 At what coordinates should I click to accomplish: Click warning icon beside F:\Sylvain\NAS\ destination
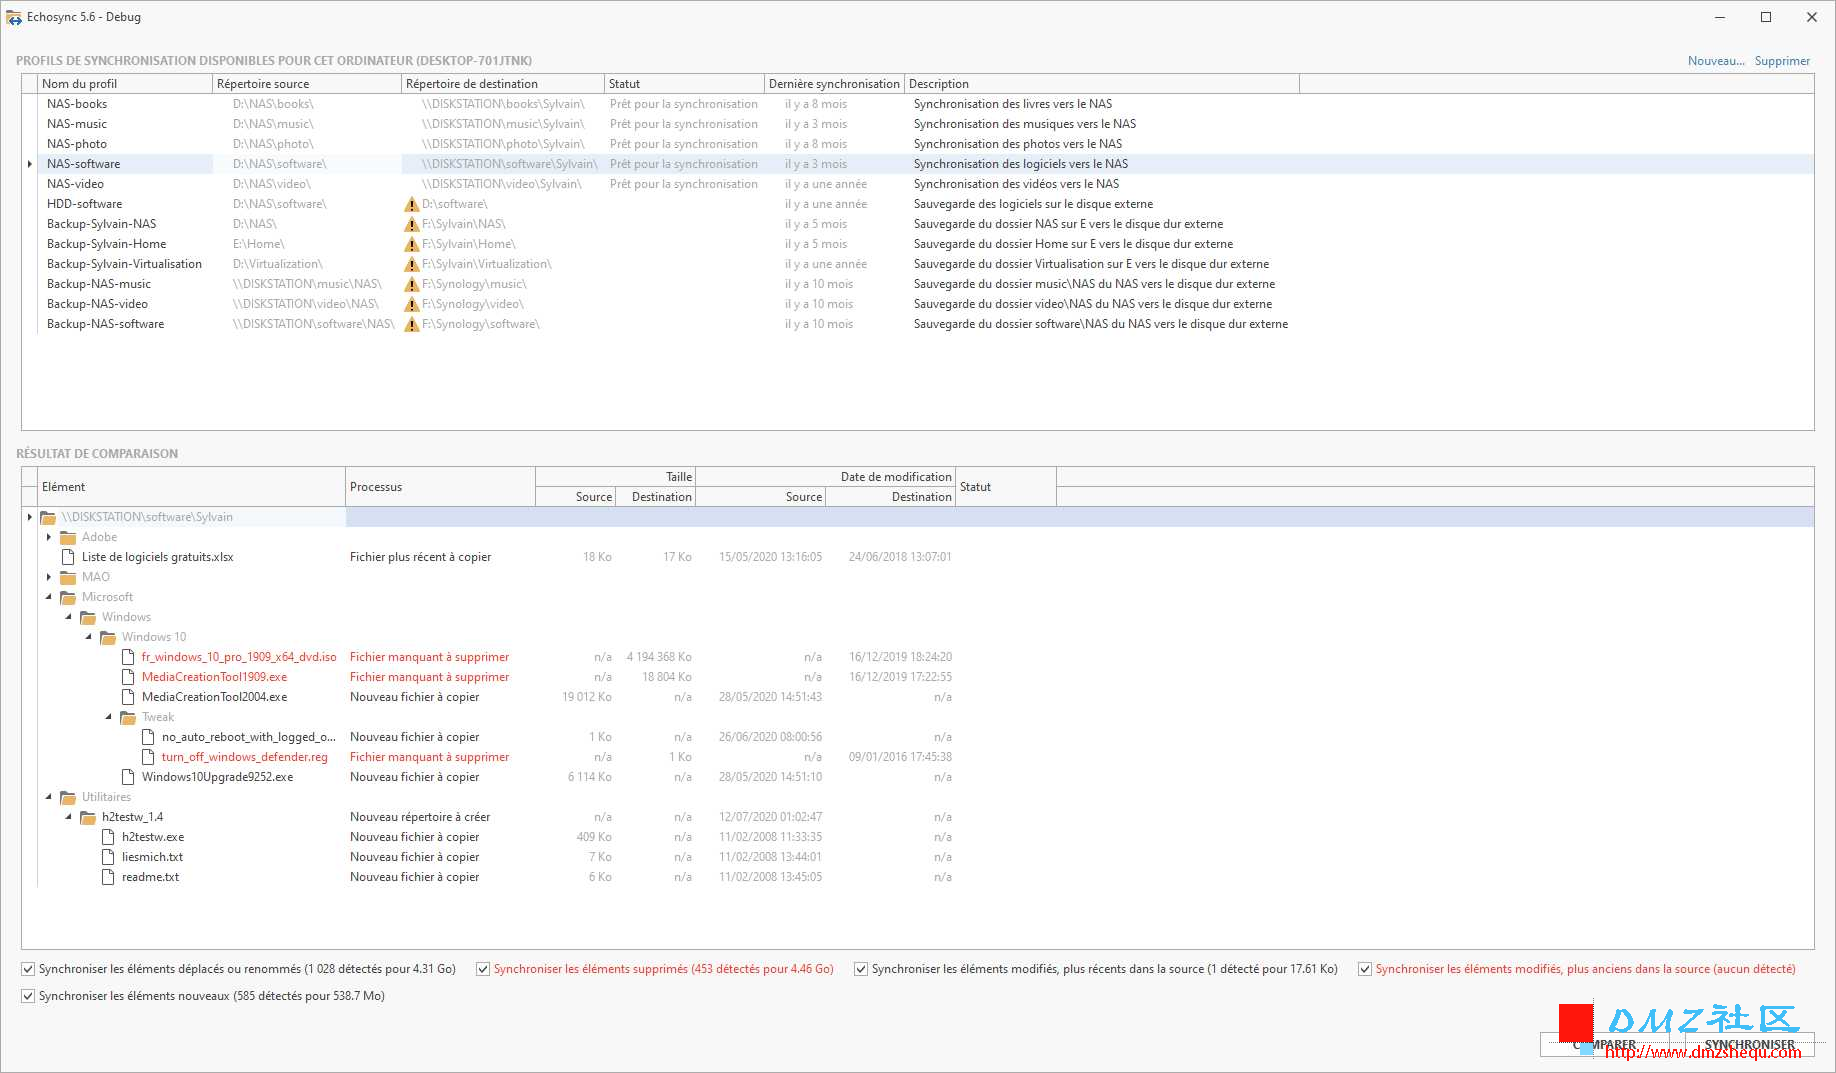(x=411, y=224)
